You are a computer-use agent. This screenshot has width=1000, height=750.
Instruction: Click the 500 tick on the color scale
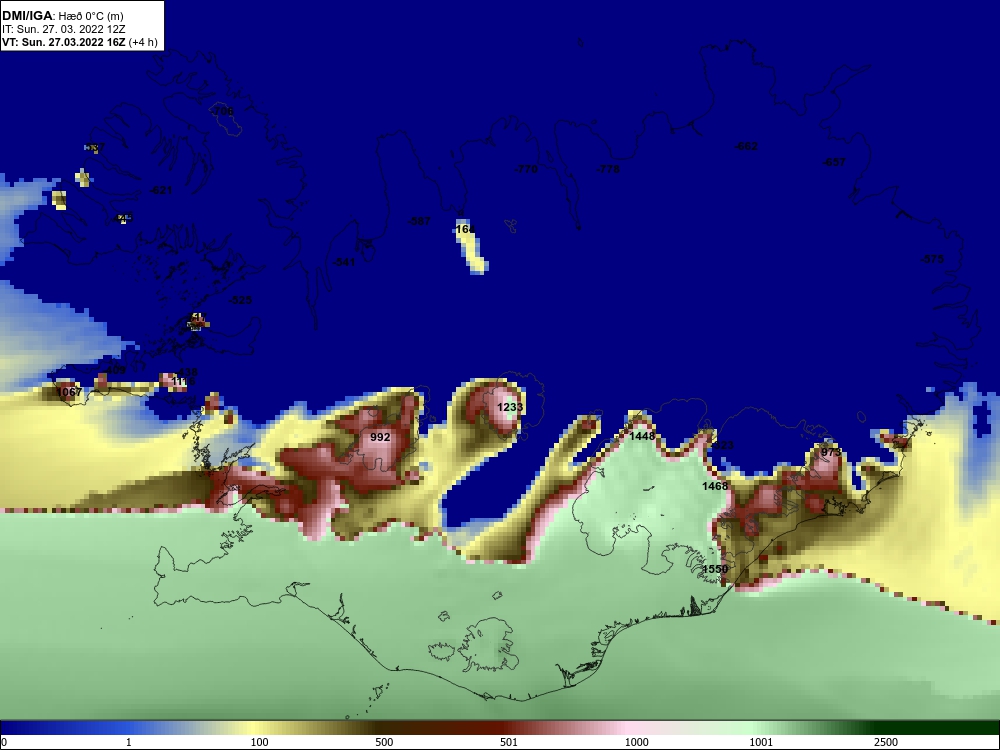pos(384,742)
